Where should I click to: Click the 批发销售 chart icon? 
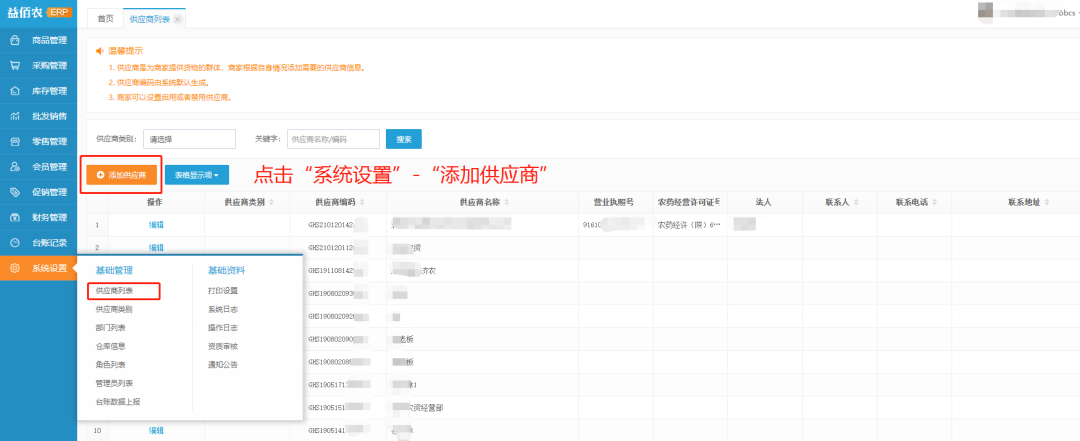15,116
